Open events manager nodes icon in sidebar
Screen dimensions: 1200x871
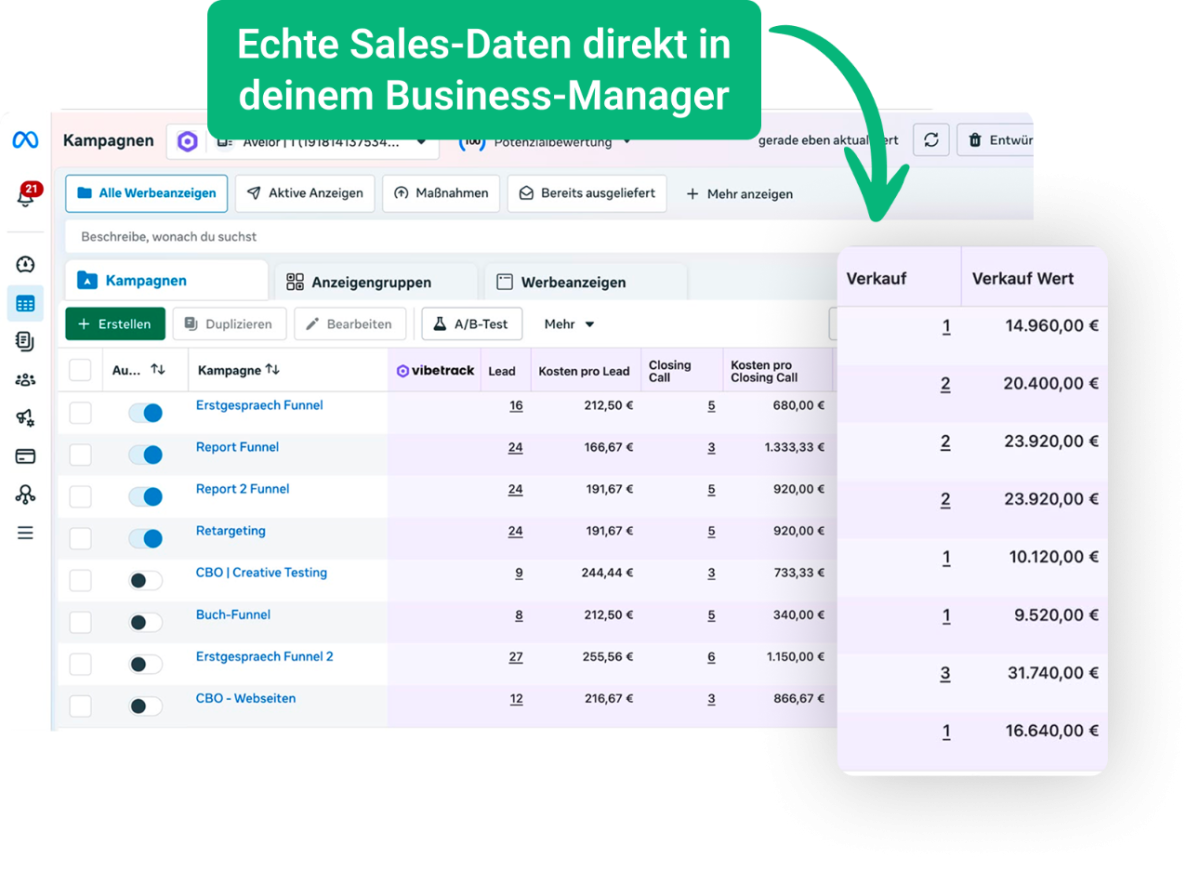25,495
